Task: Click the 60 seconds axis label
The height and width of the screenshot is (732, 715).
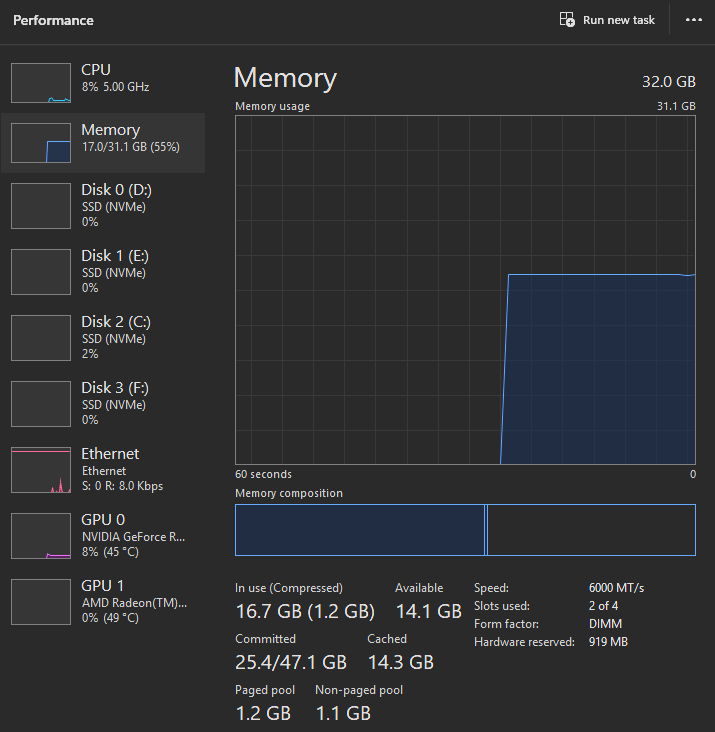Action: click(x=263, y=474)
